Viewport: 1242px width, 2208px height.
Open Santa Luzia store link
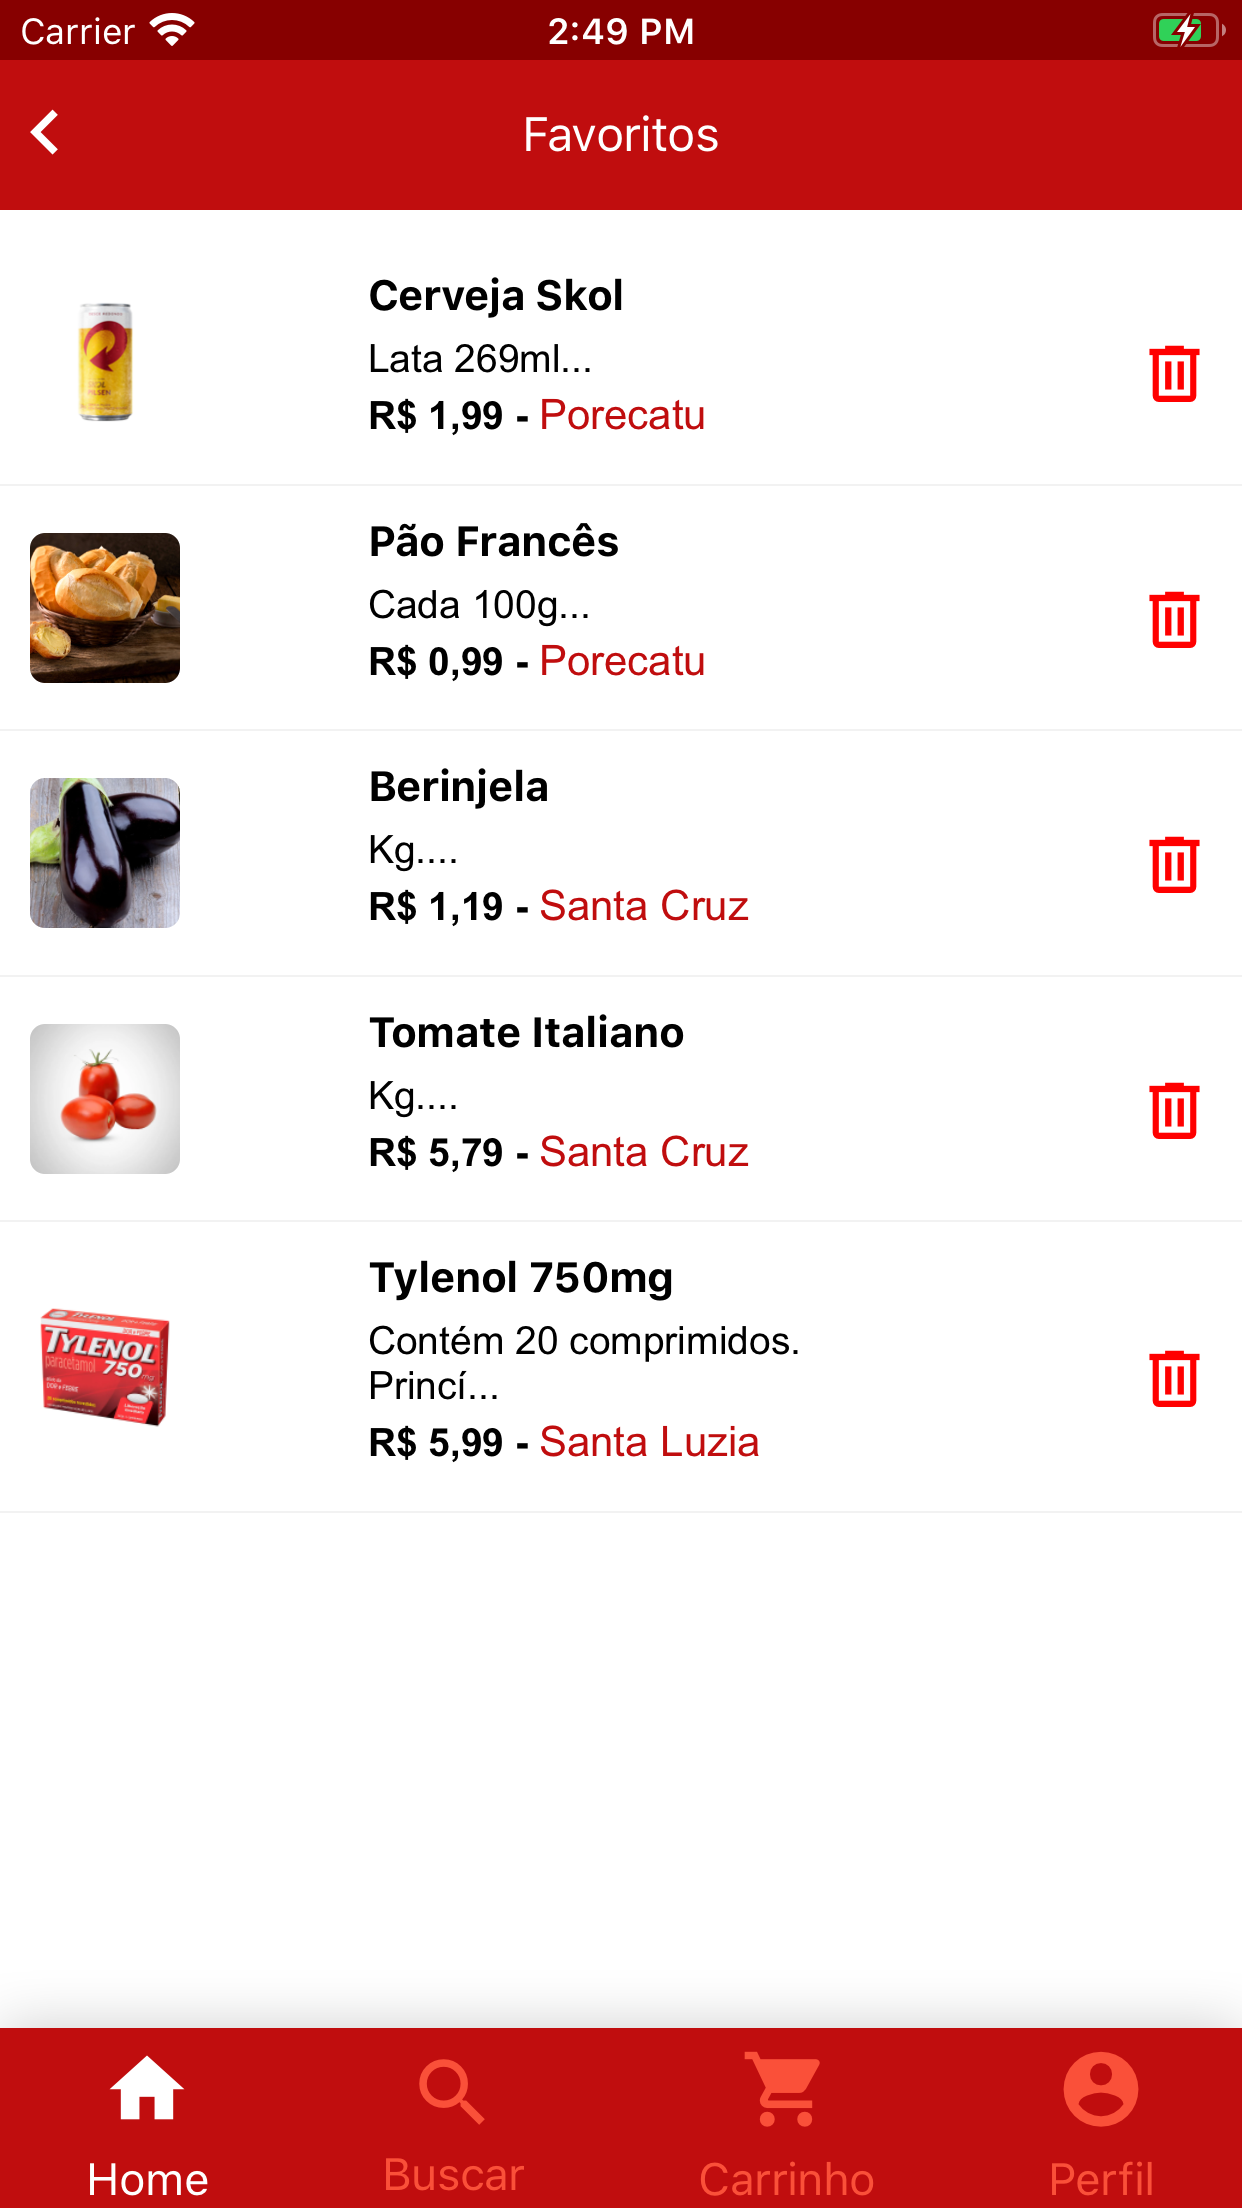(649, 1442)
